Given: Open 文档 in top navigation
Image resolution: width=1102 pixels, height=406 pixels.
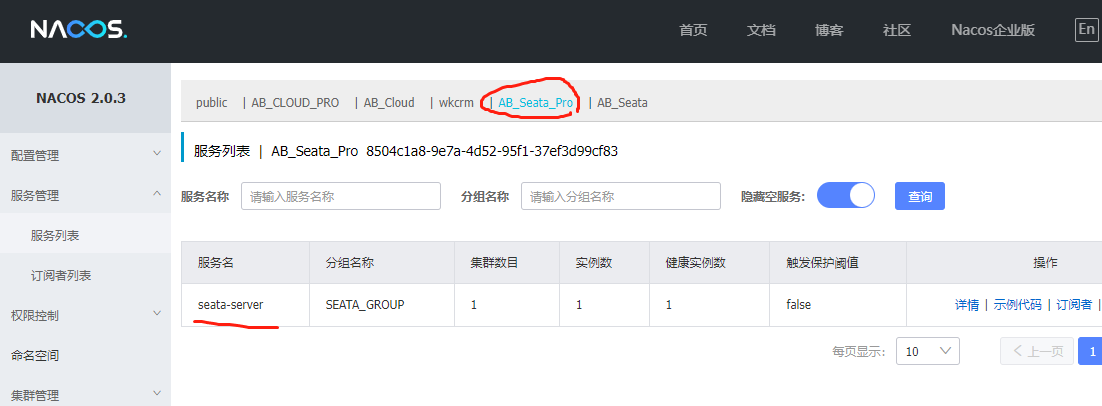Looking at the screenshot, I should pyautogui.click(x=761, y=30).
